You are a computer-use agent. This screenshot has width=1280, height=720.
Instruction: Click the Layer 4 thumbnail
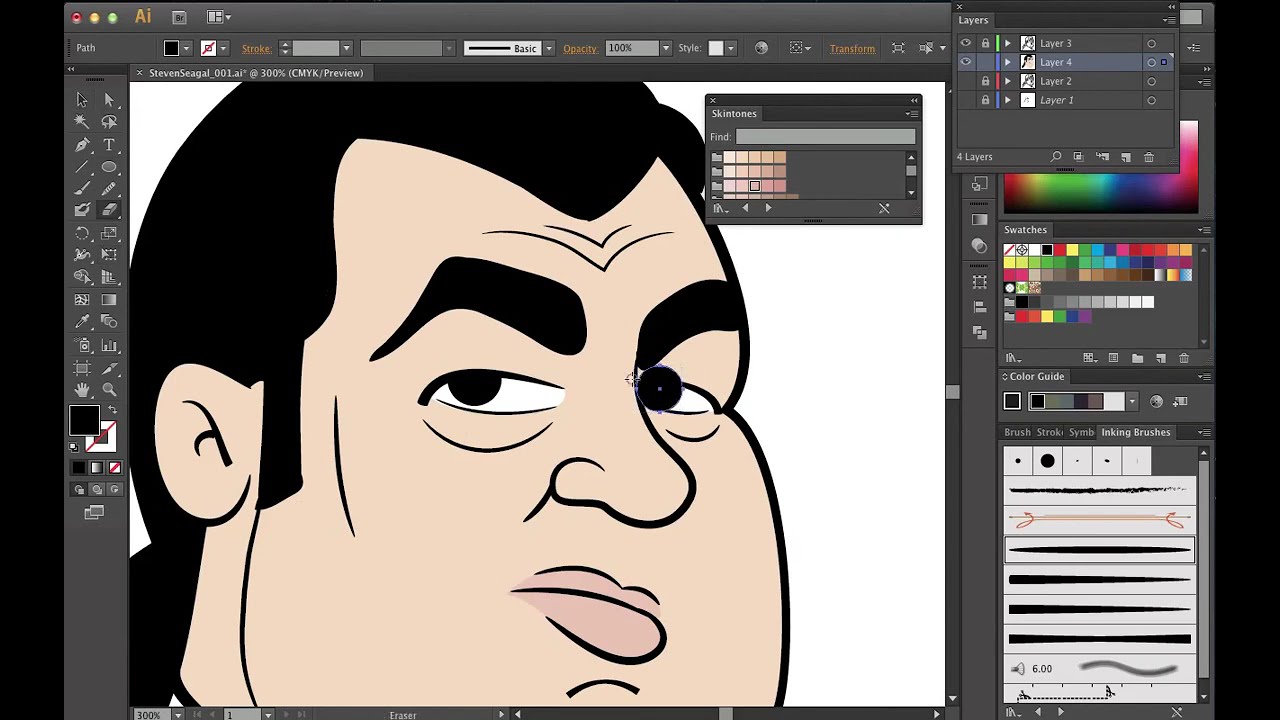tap(1027, 62)
